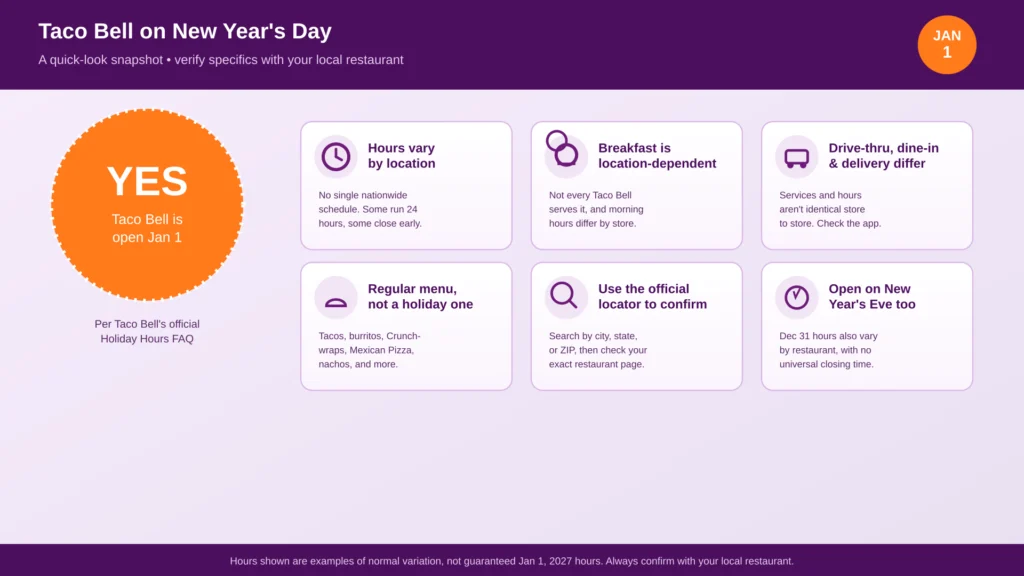Click the drive-thru vehicle icon
The image size is (1024, 576).
click(x=796, y=158)
